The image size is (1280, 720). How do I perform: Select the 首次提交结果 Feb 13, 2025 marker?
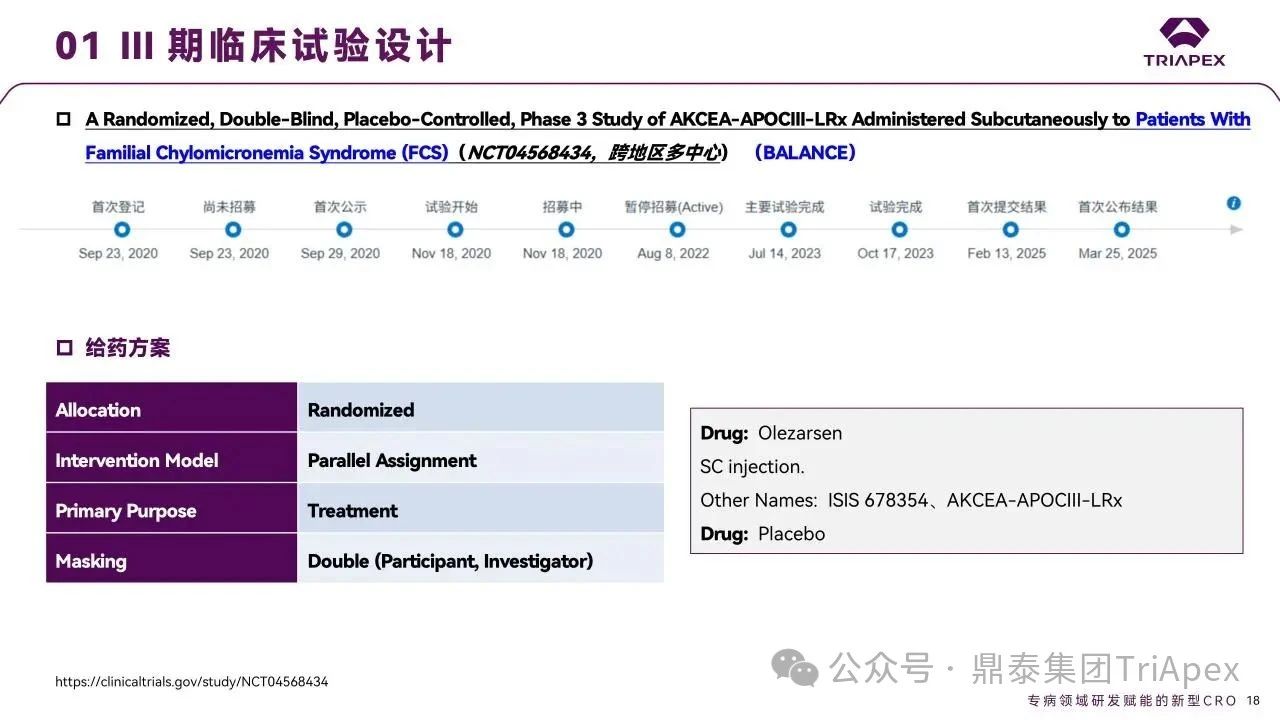pyautogui.click(x=1009, y=230)
